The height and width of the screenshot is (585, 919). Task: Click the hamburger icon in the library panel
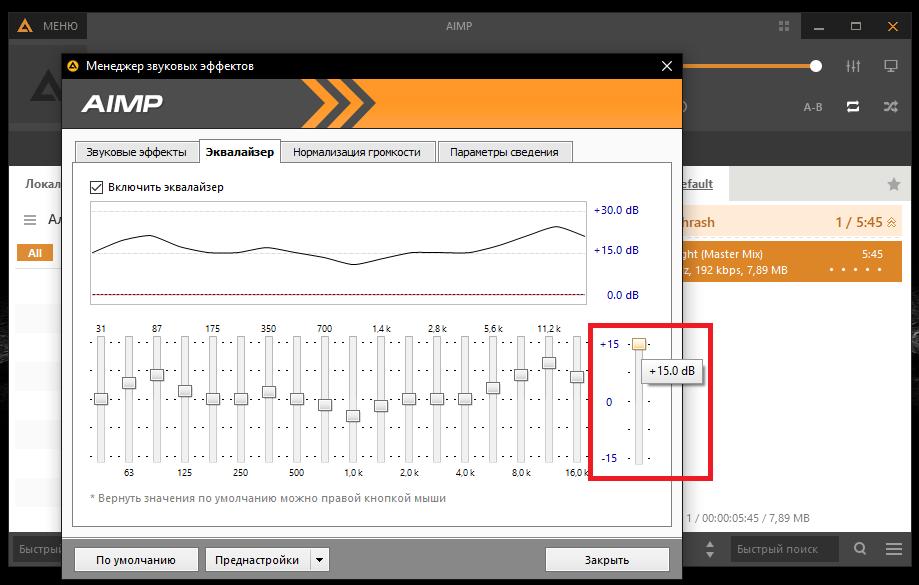(30, 220)
